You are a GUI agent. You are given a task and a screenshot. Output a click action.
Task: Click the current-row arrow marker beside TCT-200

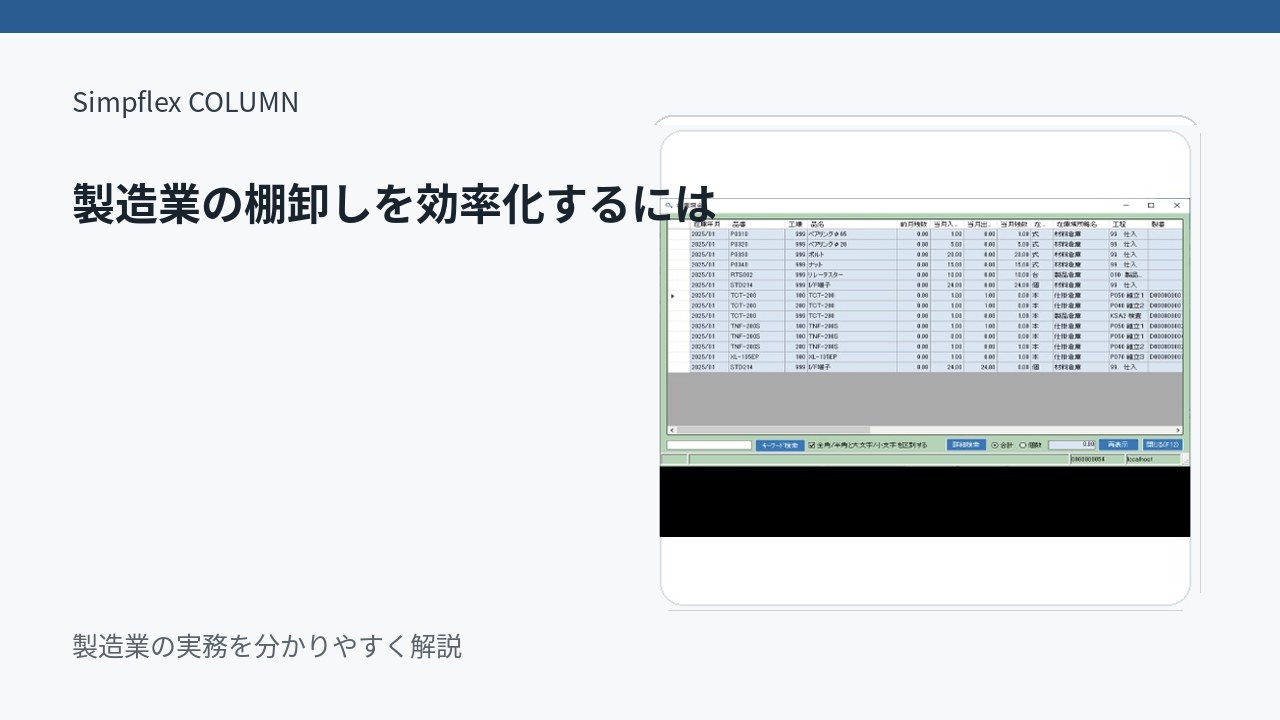pos(673,296)
